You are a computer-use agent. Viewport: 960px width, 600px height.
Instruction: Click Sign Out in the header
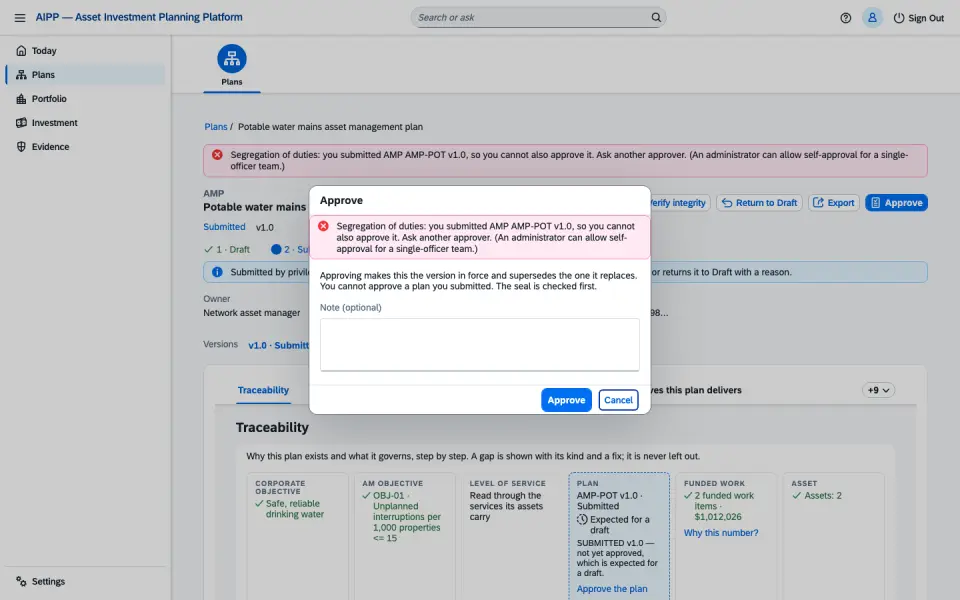click(x=918, y=18)
